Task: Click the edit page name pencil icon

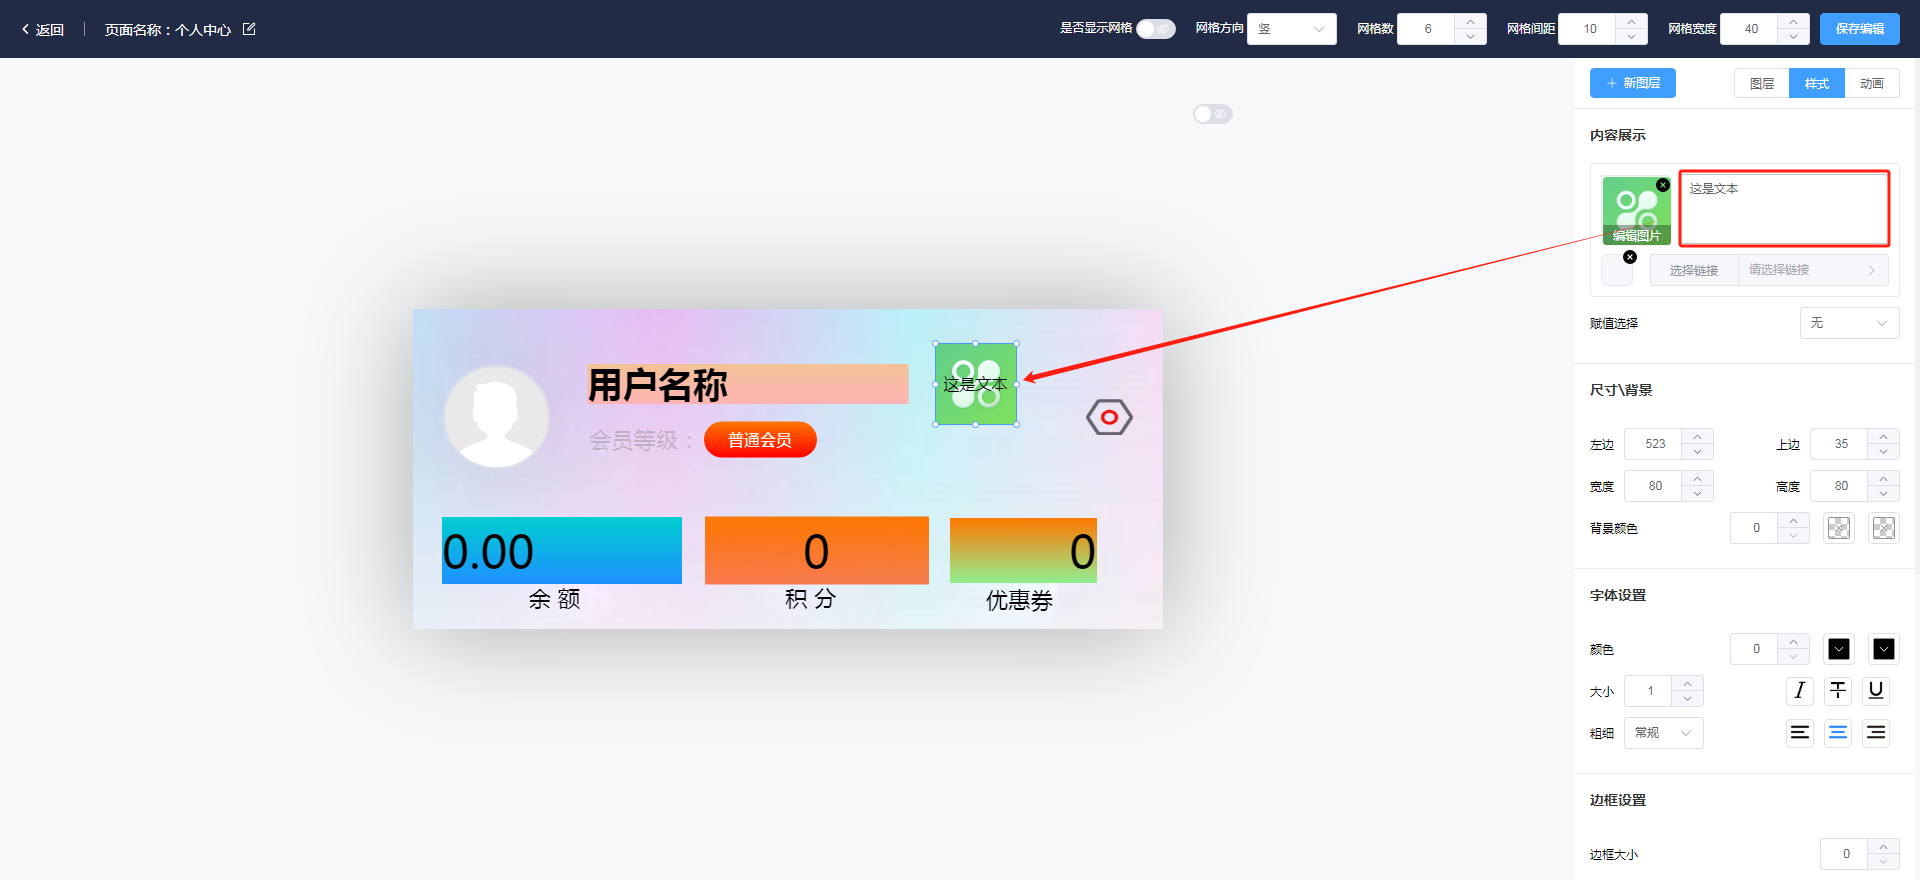Action: (249, 29)
